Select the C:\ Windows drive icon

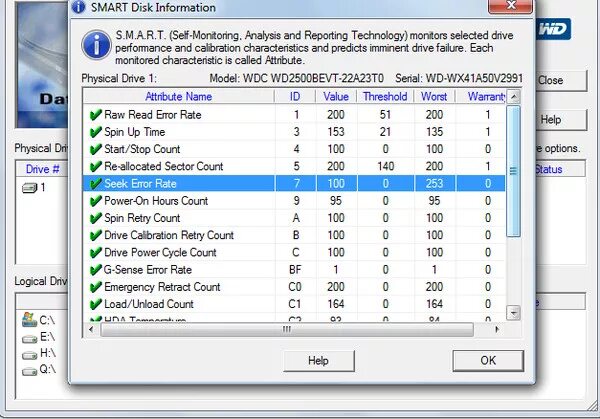pos(29,320)
